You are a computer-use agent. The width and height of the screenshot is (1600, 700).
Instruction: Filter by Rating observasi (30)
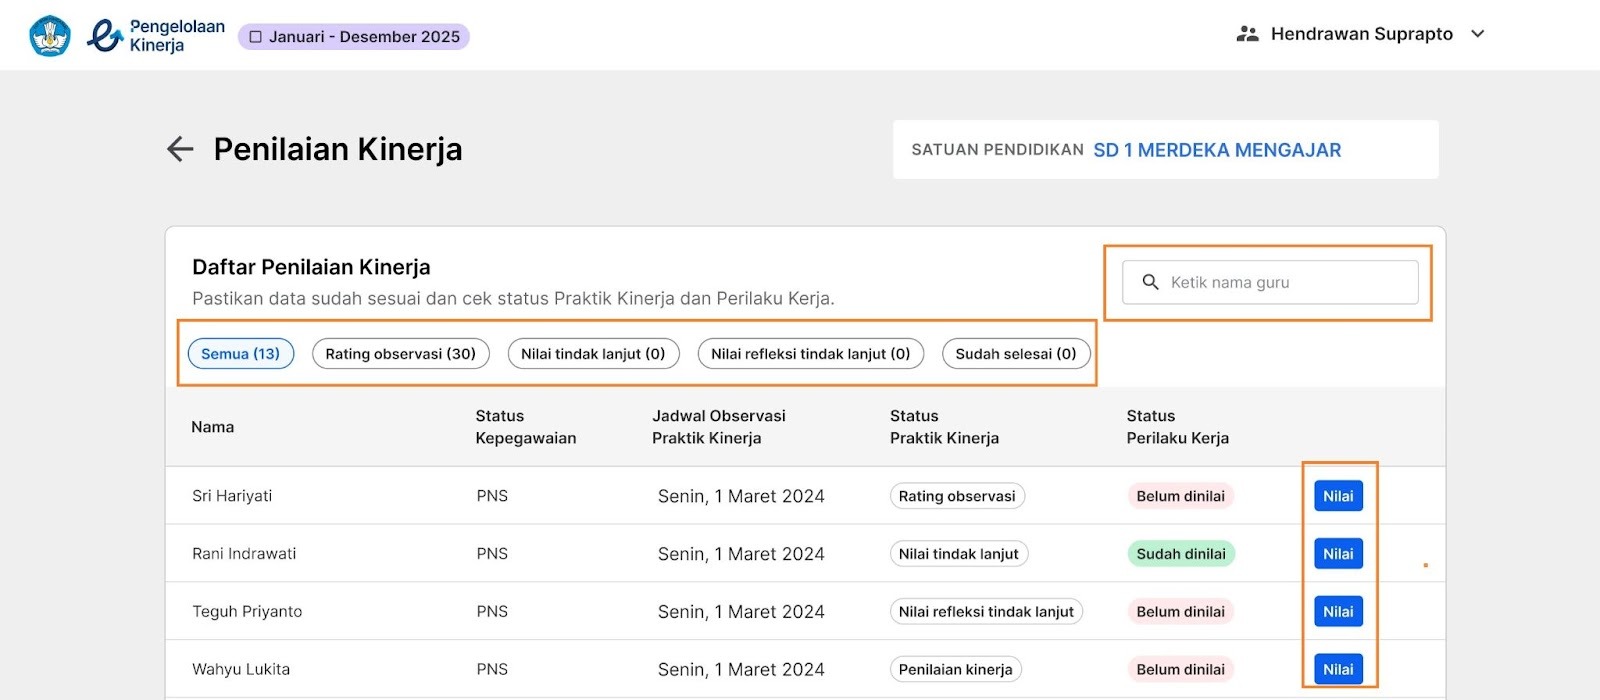[400, 354]
